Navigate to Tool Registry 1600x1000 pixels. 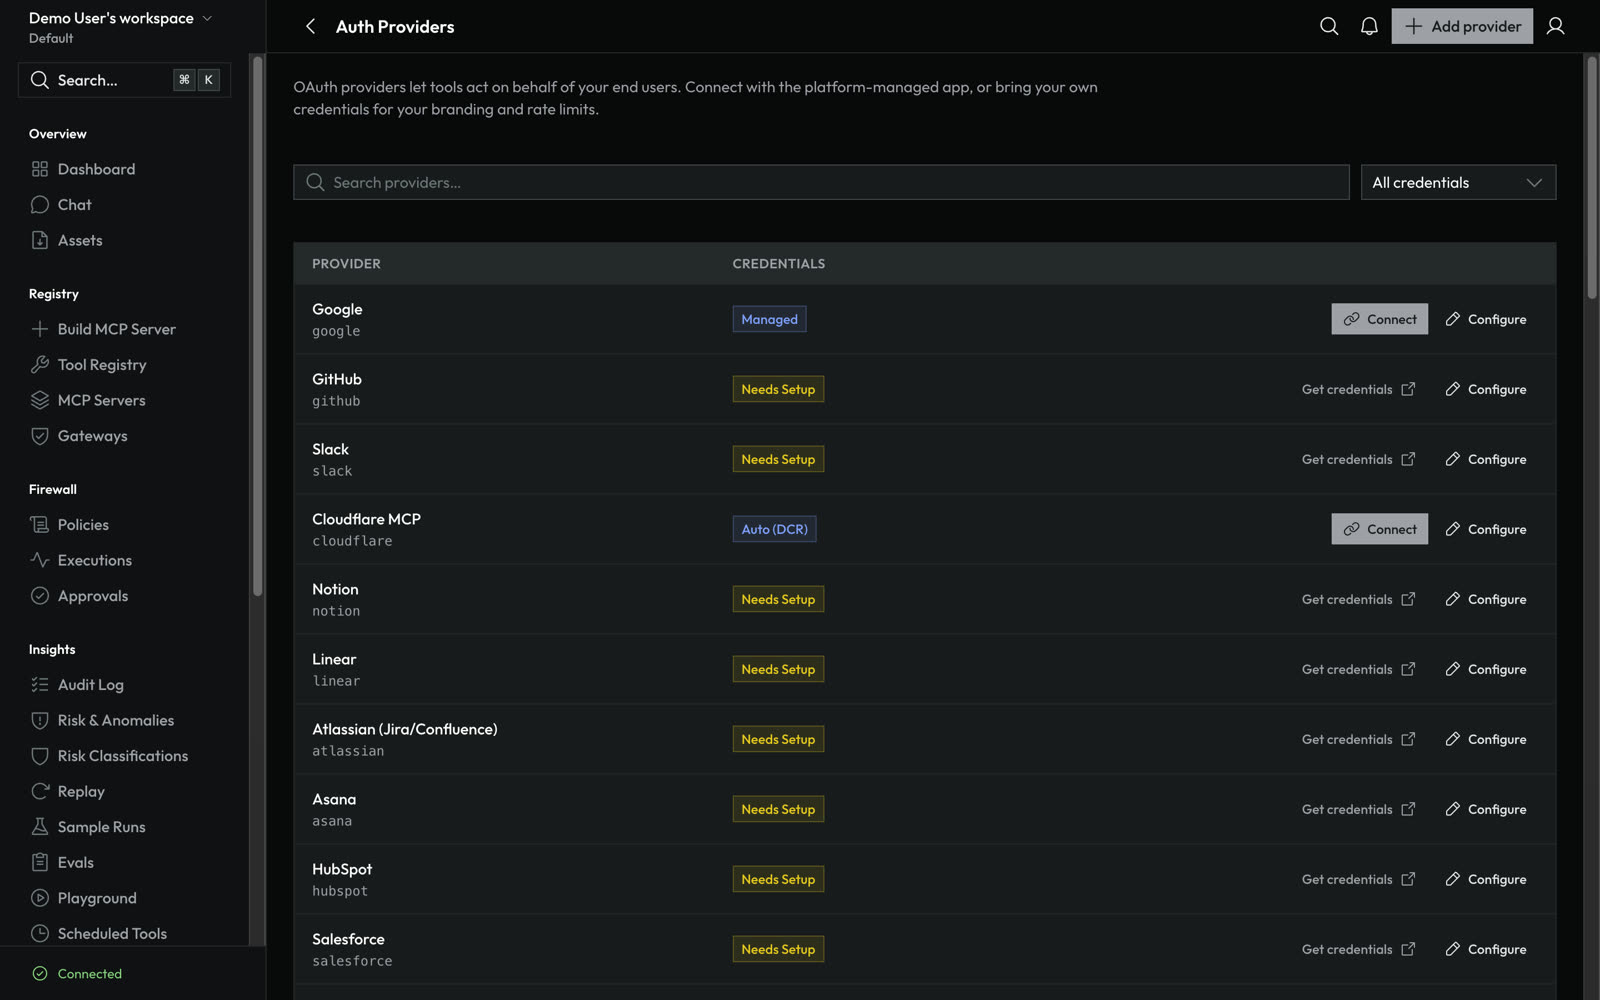pos(101,365)
